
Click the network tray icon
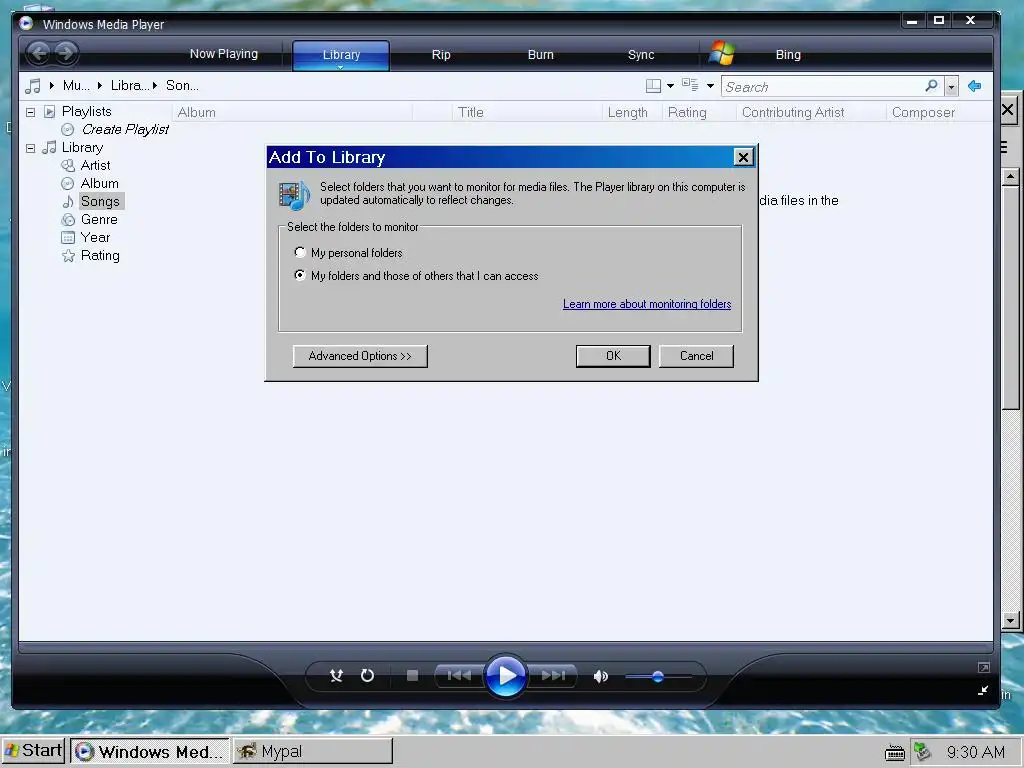tap(921, 752)
